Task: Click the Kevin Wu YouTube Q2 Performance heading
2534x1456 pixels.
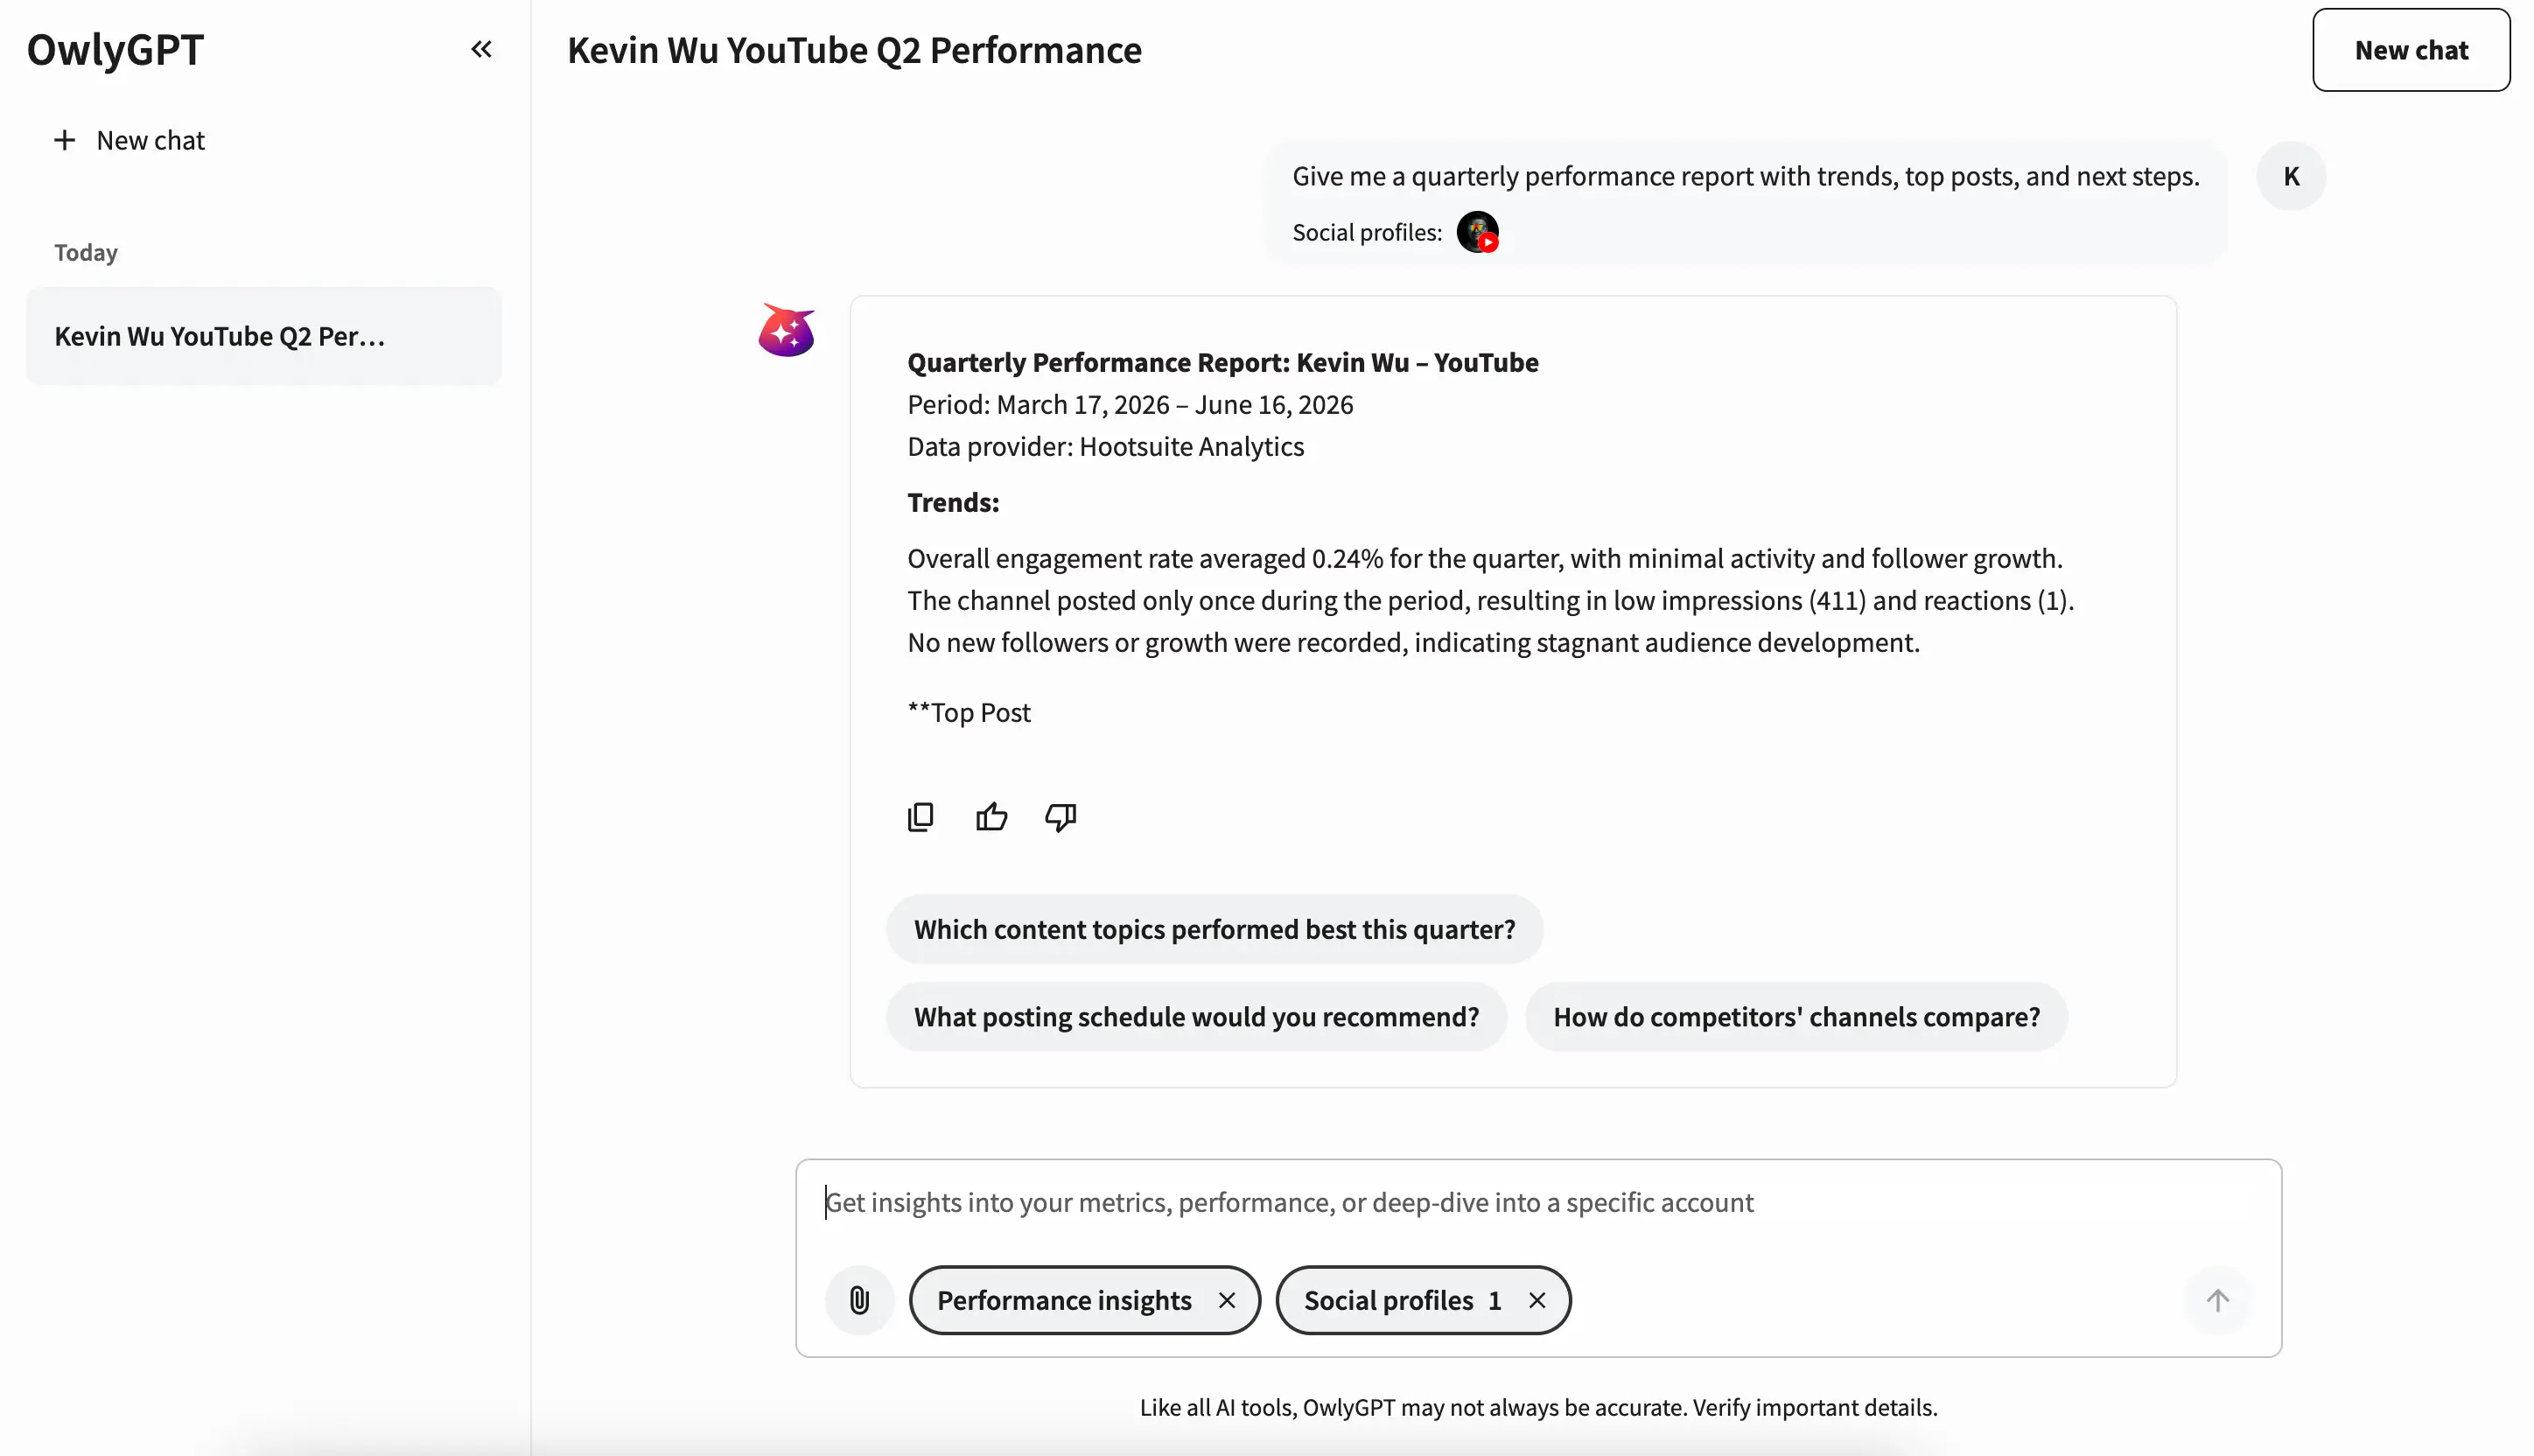Action: (854, 50)
